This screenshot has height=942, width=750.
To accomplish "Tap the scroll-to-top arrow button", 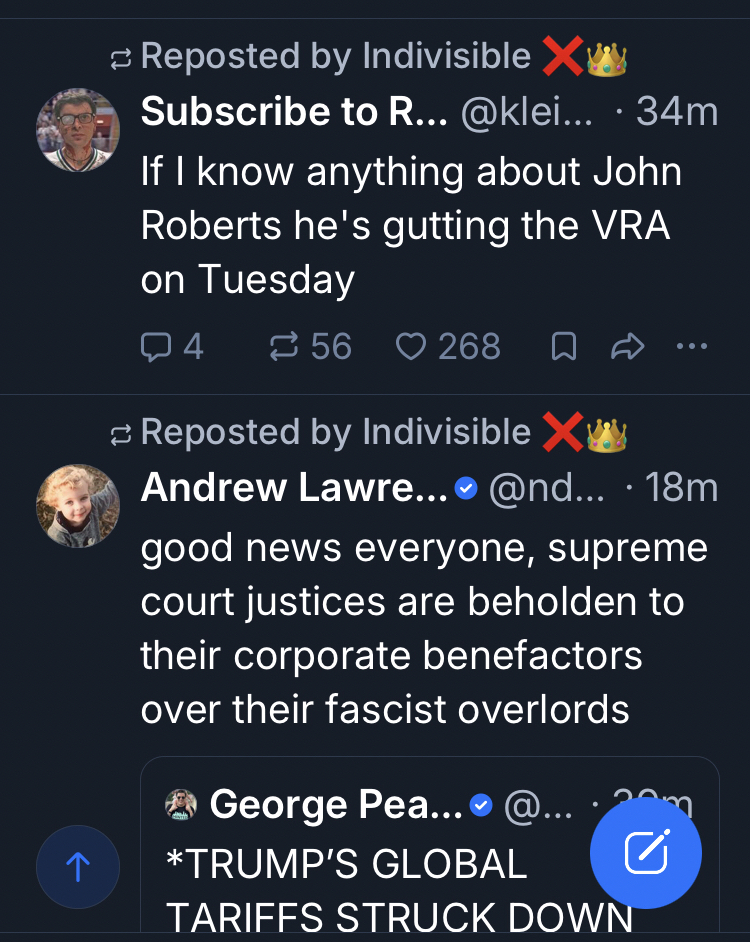I will [x=78, y=866].
